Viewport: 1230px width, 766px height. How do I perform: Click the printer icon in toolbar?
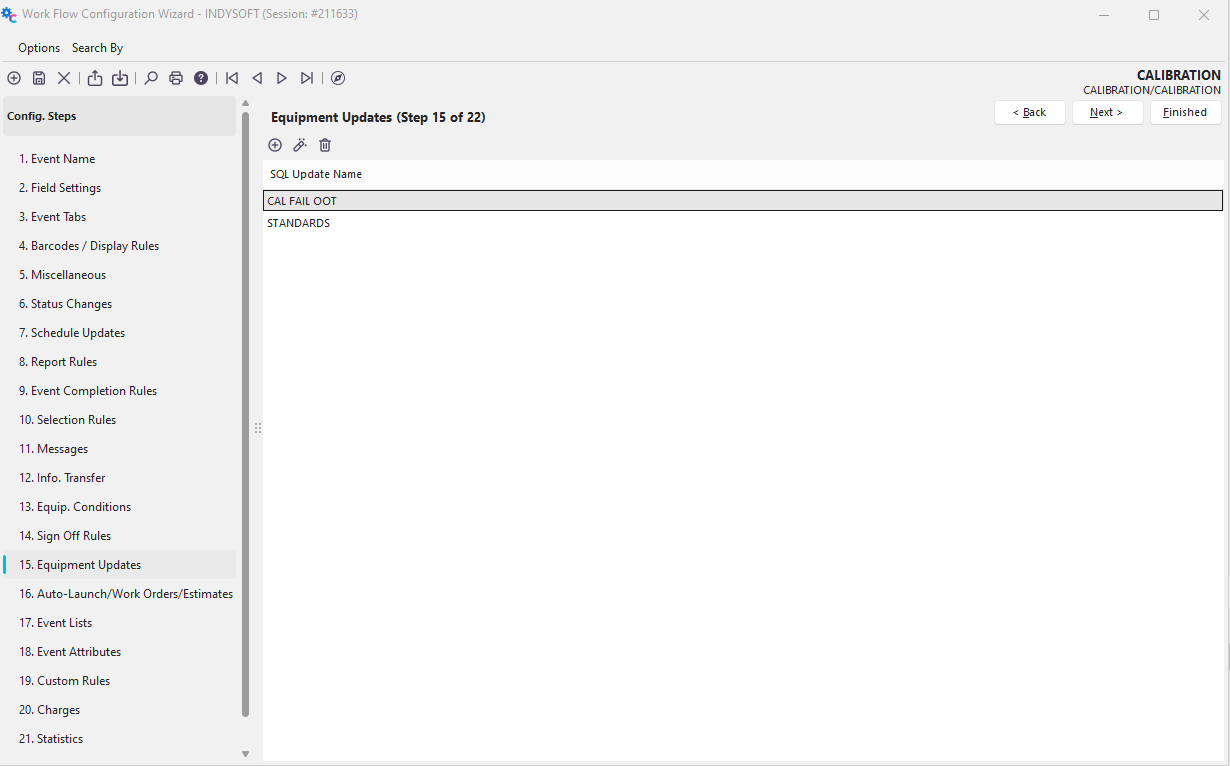176,78
